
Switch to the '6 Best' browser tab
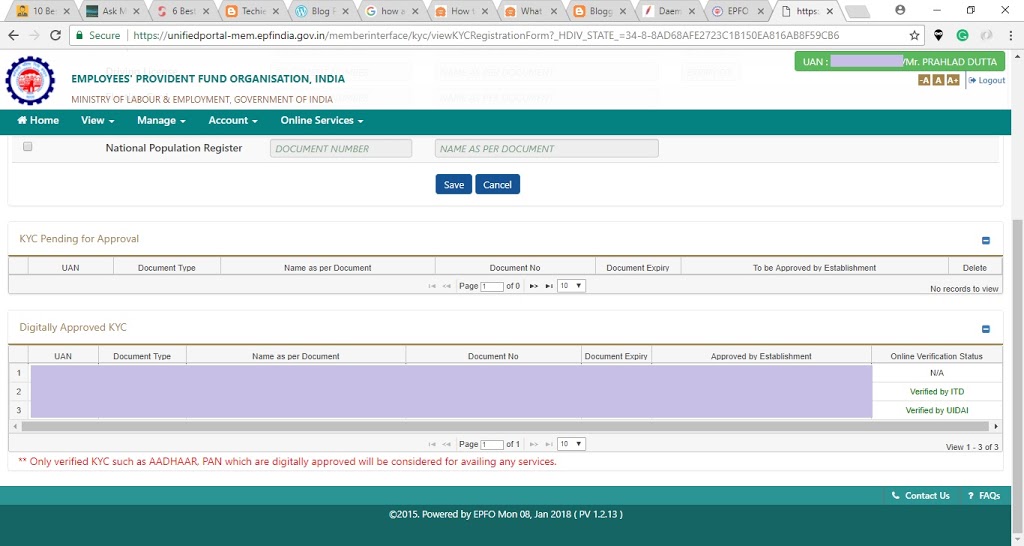pyautogui.click(x=181, y=11)
